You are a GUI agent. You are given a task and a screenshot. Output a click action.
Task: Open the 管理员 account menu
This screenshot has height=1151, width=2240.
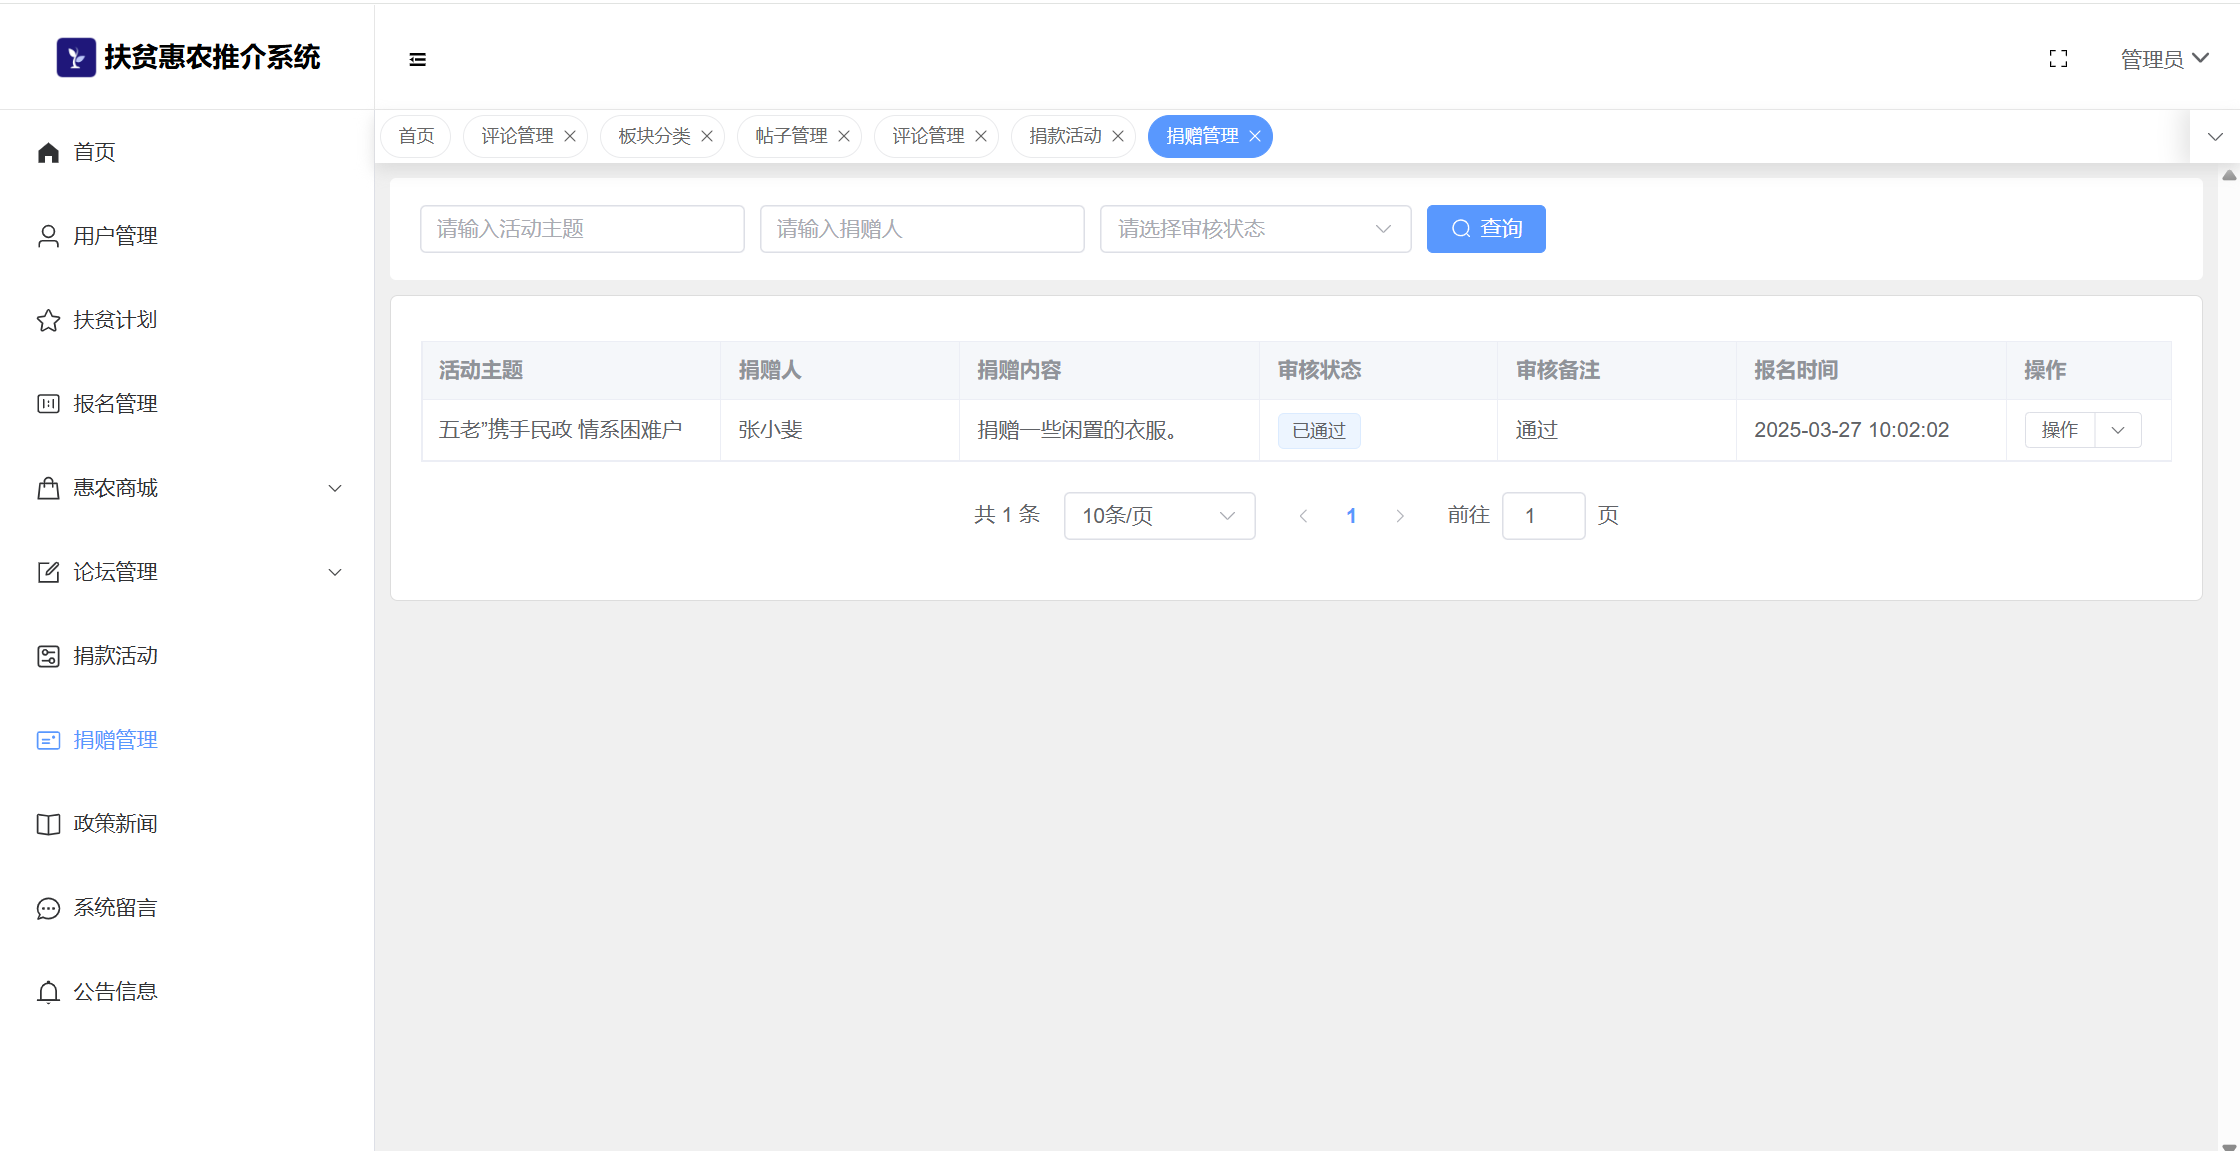[2164, 59]
